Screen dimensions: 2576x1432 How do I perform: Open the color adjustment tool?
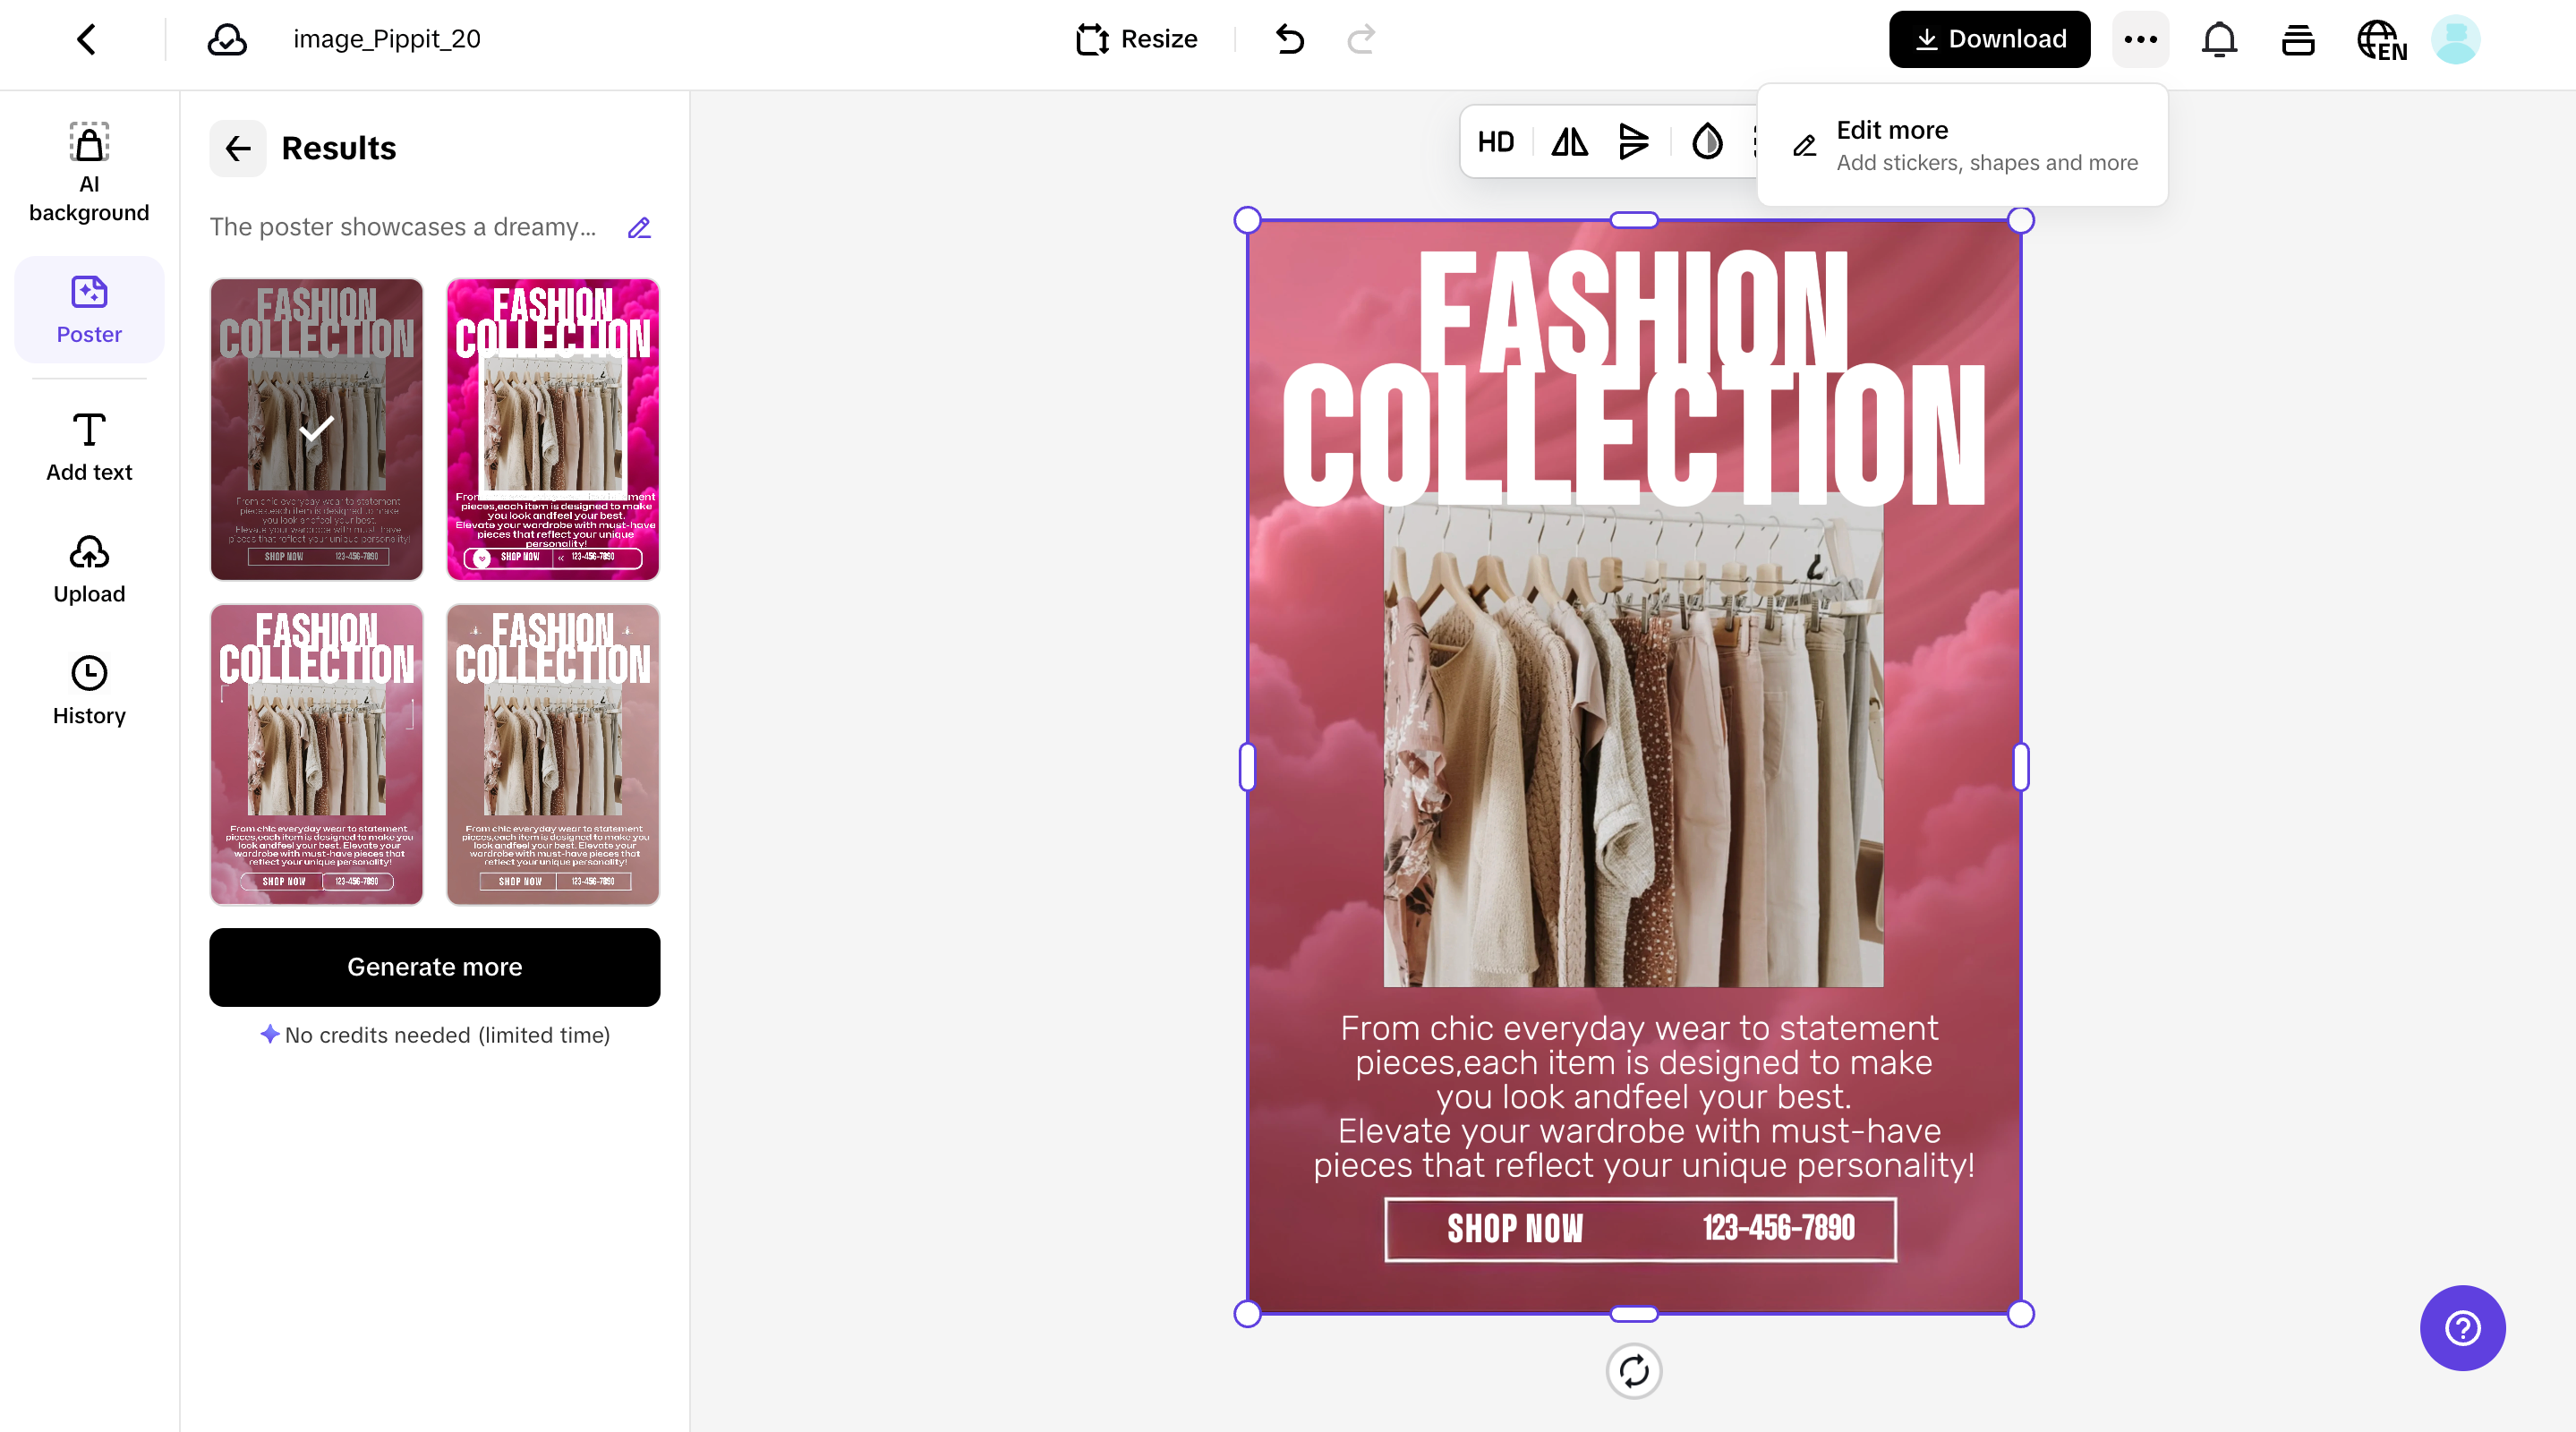coord(1706,141)
